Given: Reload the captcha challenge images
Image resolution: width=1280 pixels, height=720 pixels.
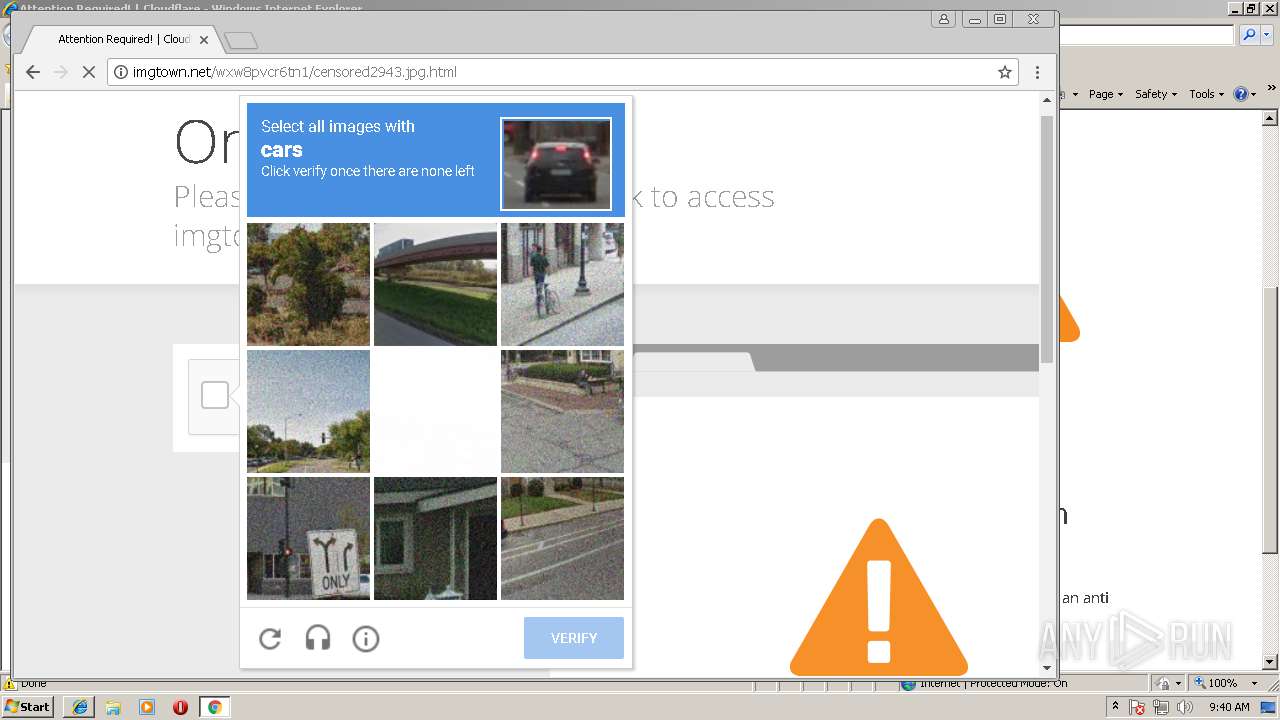Looking at the screenshot, I should (270, 638).
